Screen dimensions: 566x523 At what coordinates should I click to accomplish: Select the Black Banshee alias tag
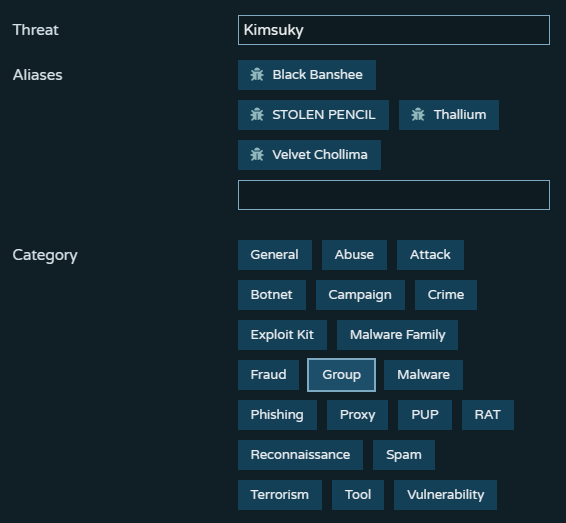click(x=307, y=75)
